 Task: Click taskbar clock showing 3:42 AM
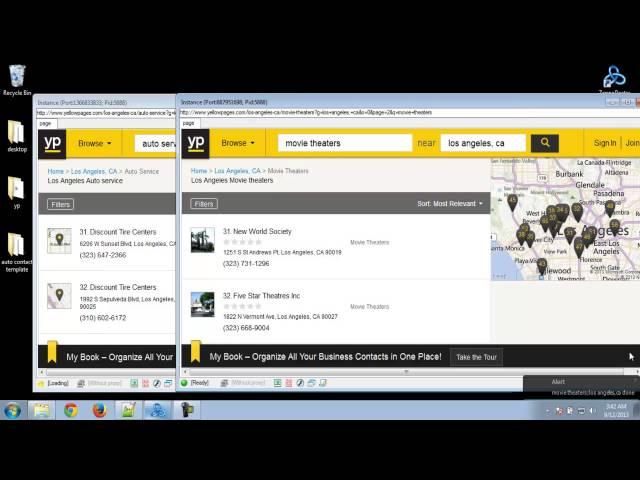(x=616, y=410)
